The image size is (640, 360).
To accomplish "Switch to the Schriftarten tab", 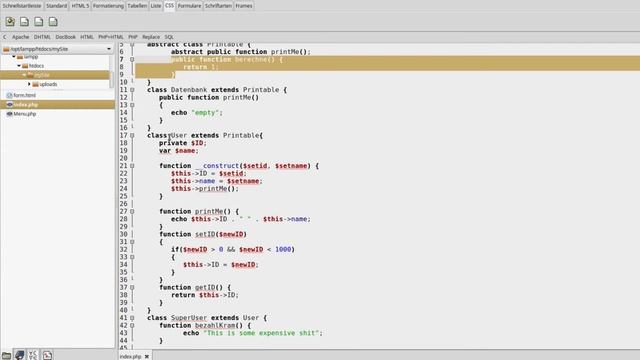I will click(218, 6).
